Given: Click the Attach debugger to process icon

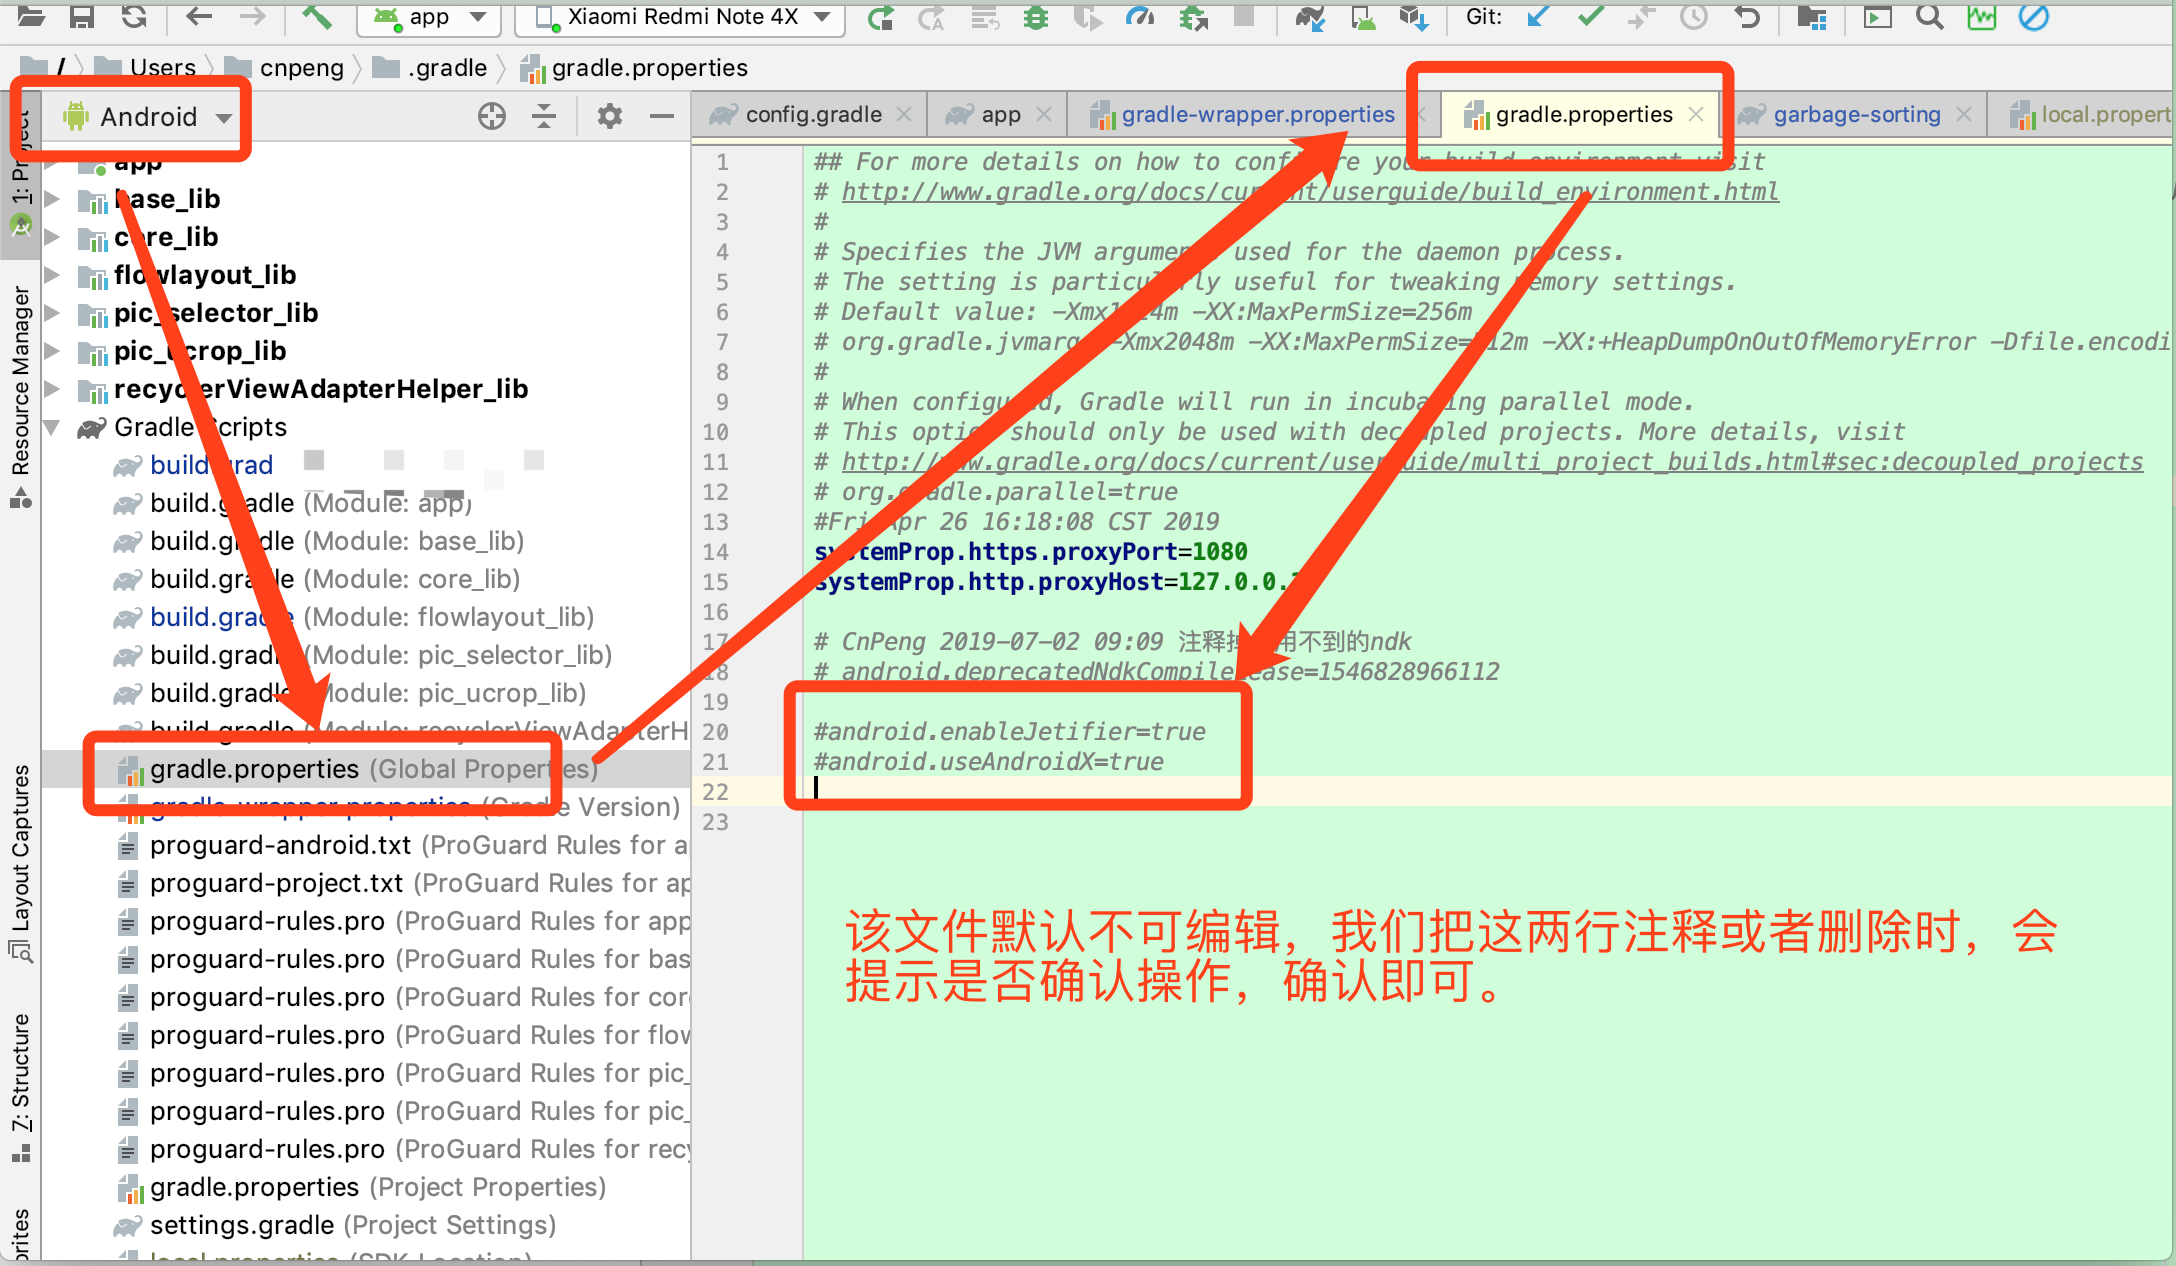Looking at the screenshot, I should coord(1193,17).
